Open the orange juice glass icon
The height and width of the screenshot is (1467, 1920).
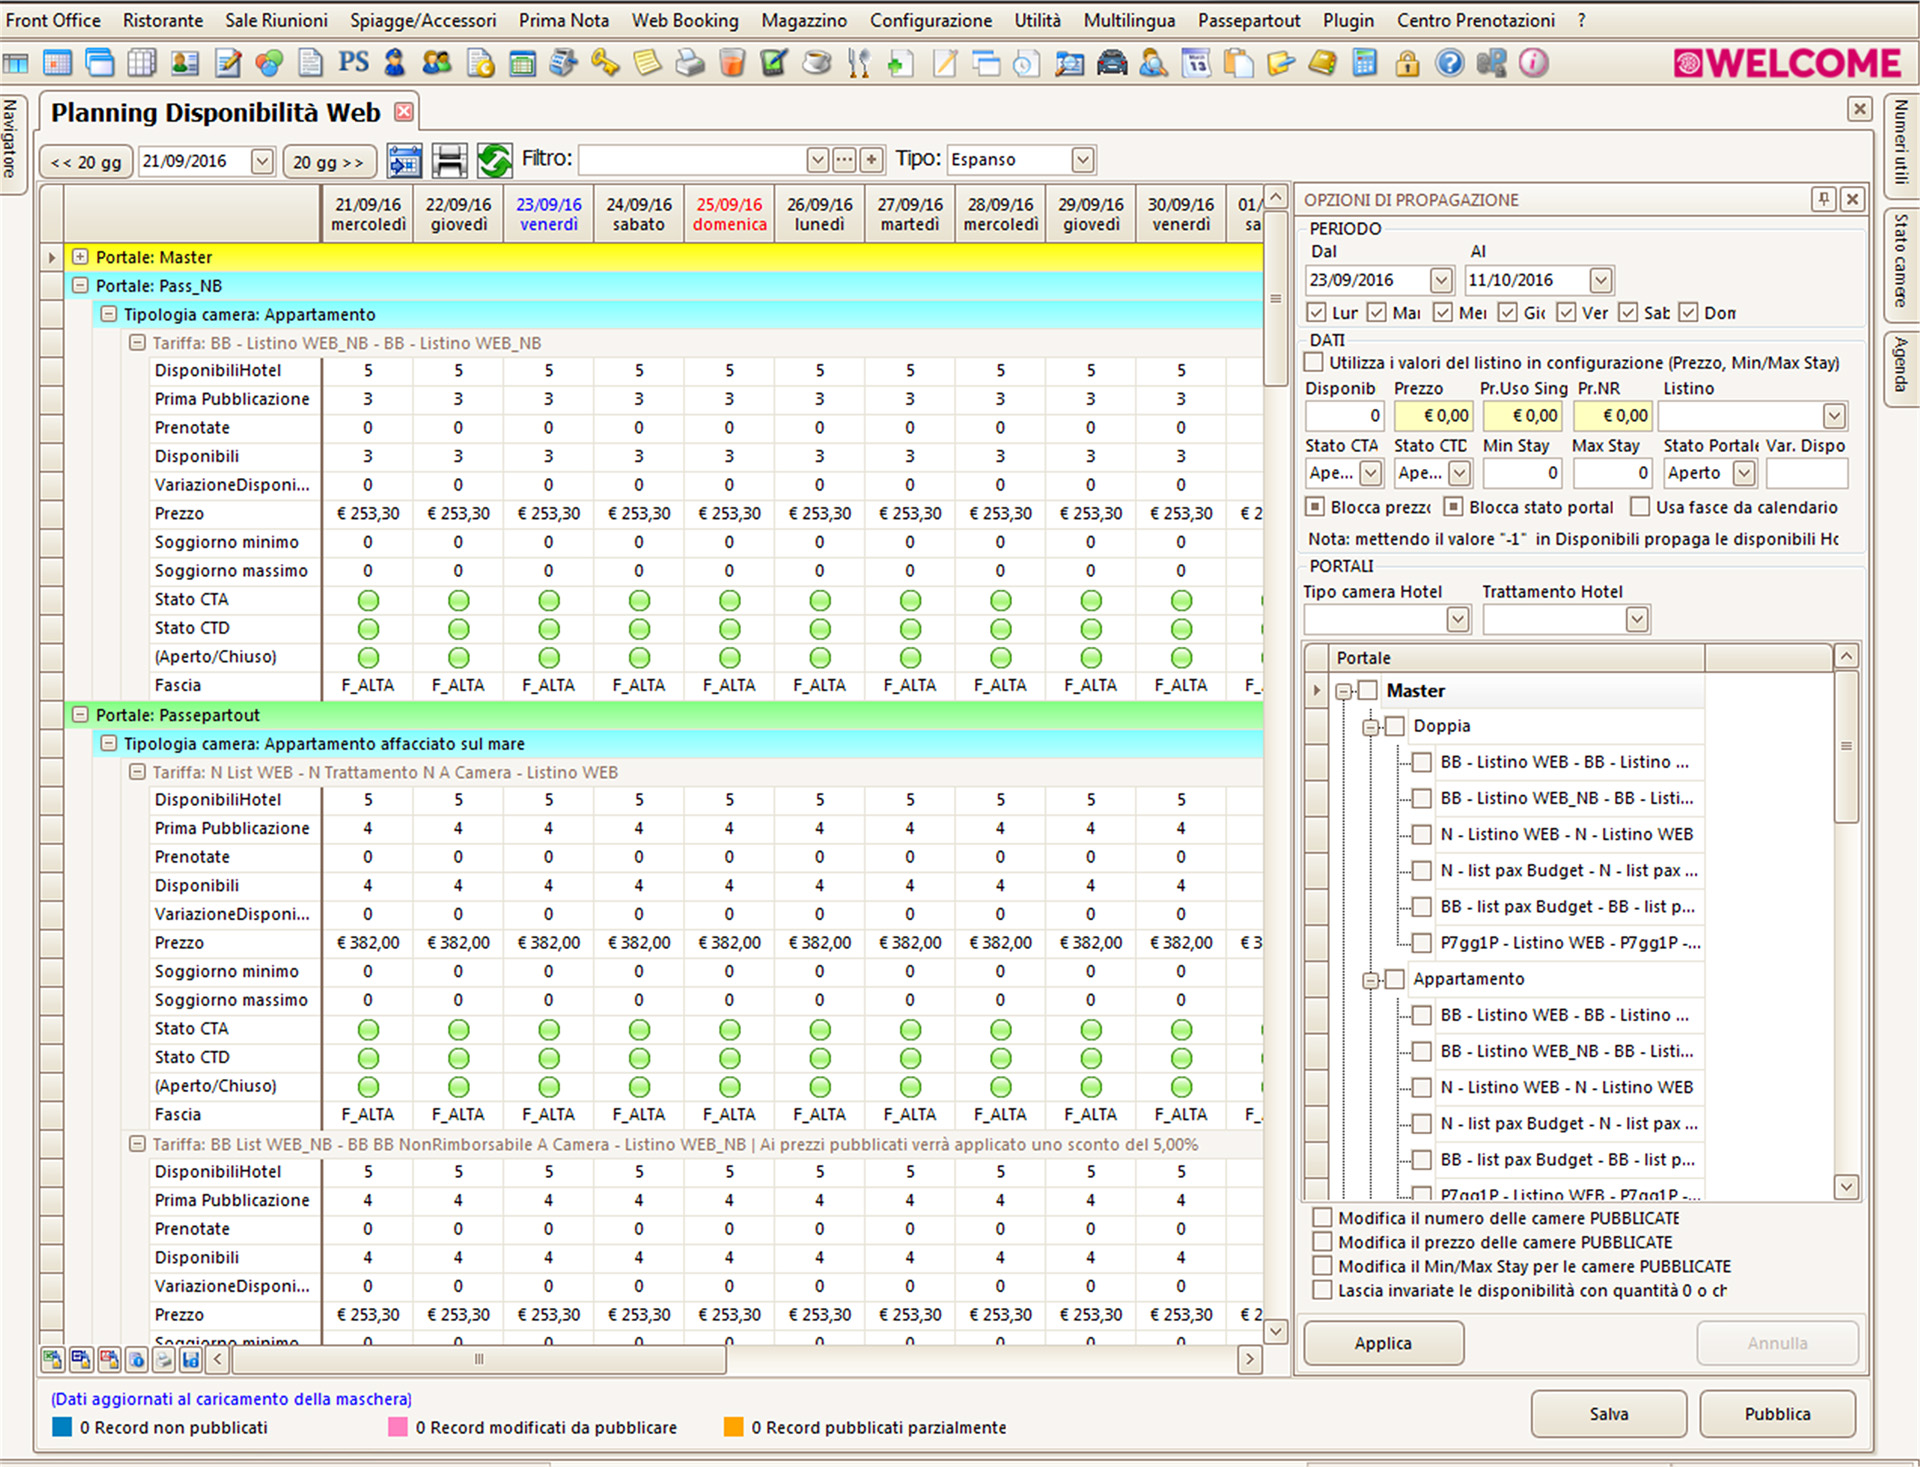tap(732, 63)
